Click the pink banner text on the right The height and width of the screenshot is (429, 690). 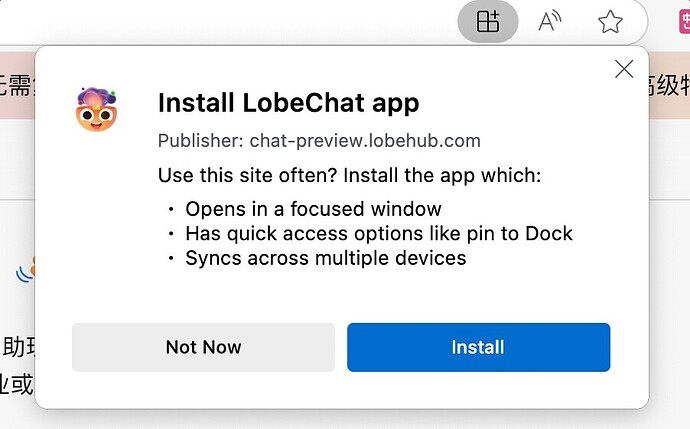668,84
